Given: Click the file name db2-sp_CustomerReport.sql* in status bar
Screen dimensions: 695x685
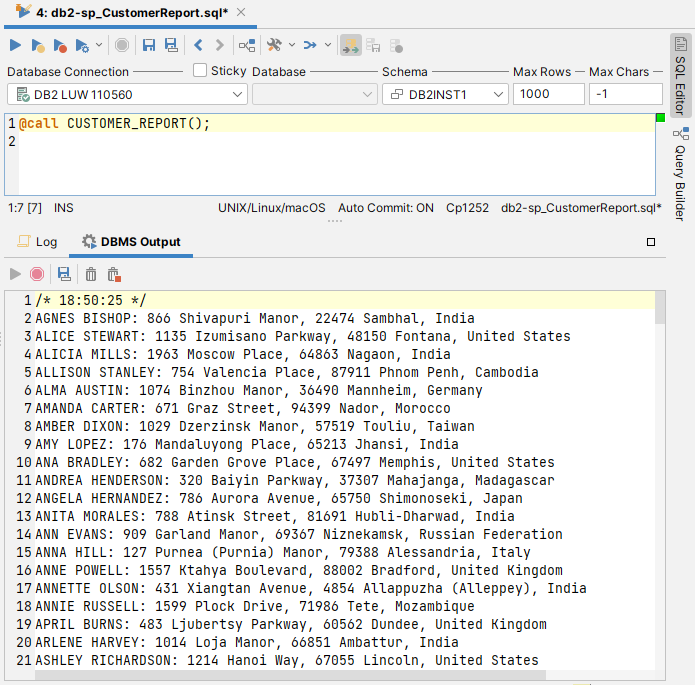Looking at the screenshot, I should point(581,207).
